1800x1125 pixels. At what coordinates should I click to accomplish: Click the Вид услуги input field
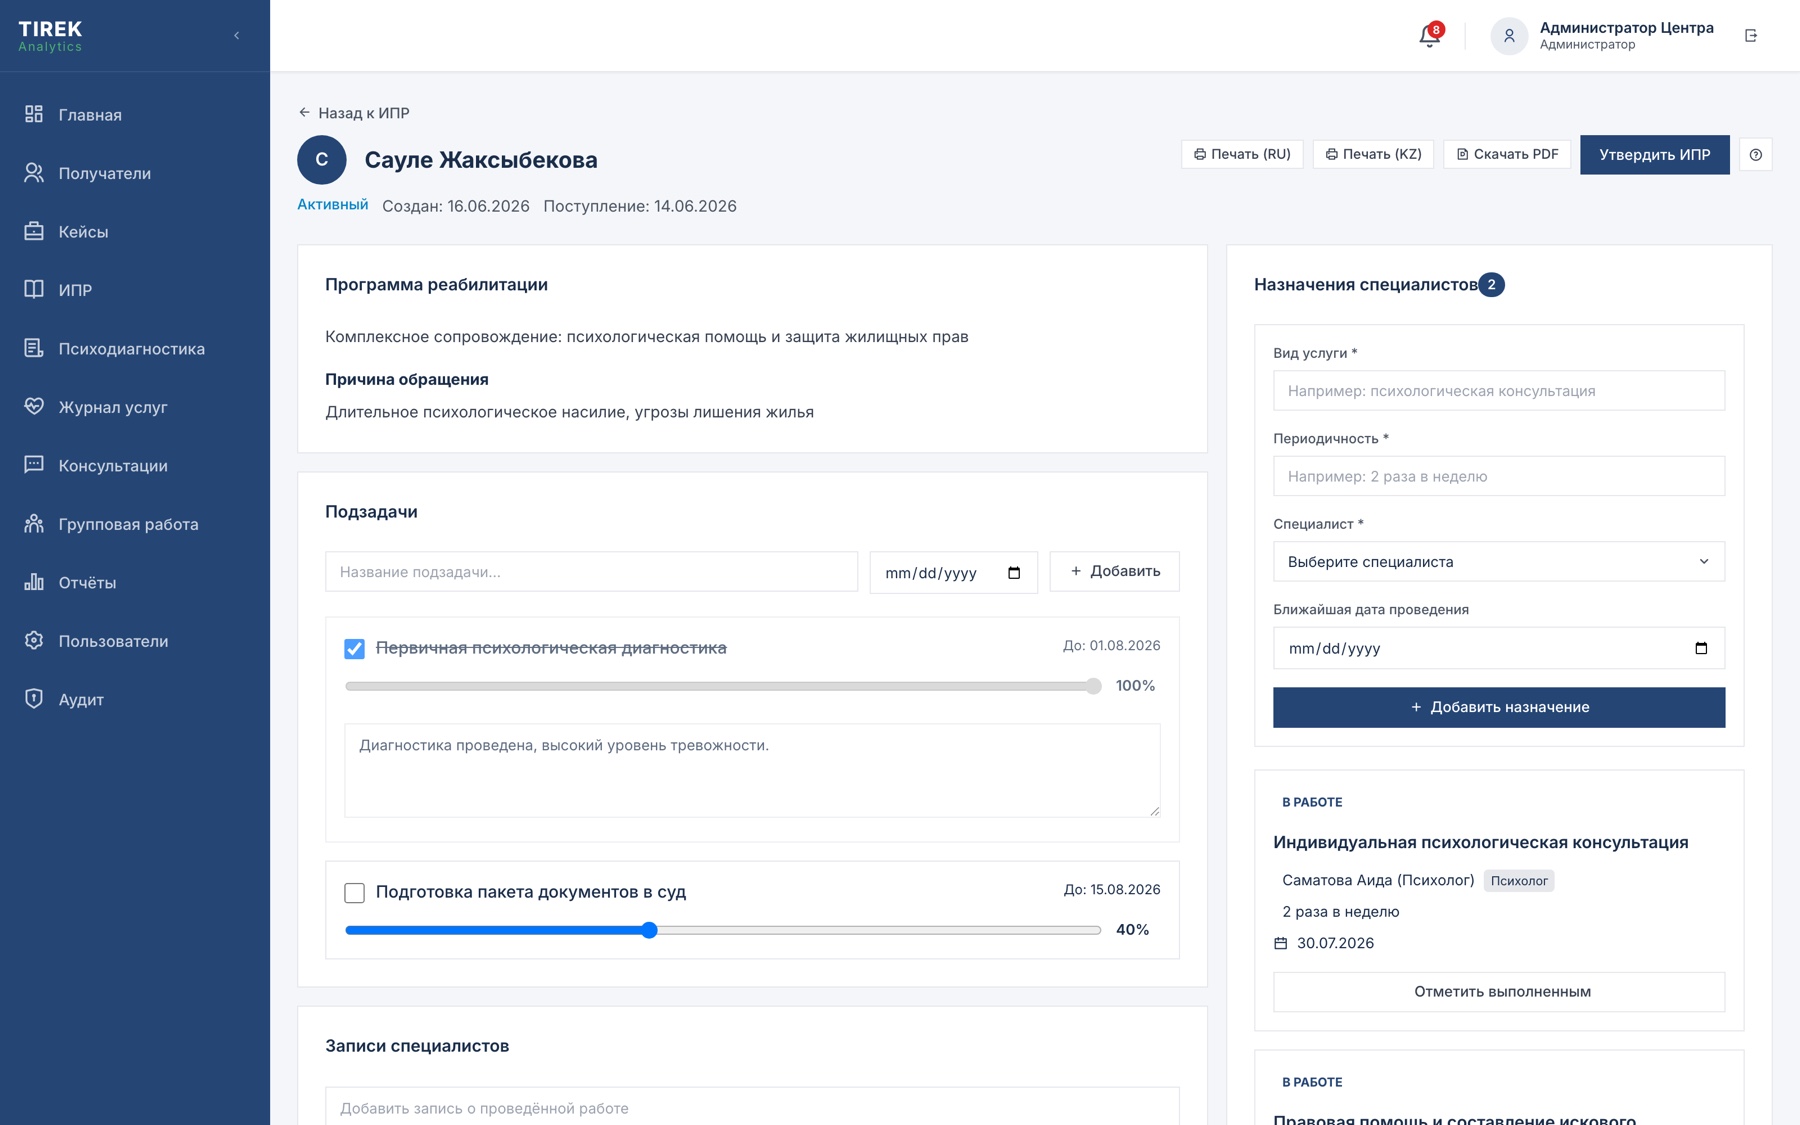coord(1498,391)
